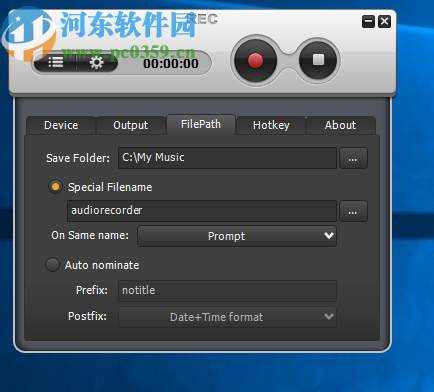Click the Save Folder path field
The height and width of the screenshot is (392, 434).
227,158
